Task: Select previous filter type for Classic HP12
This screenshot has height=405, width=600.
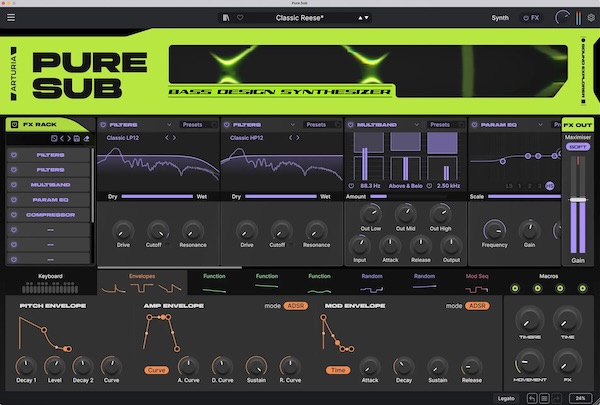Action: (290, 138)
